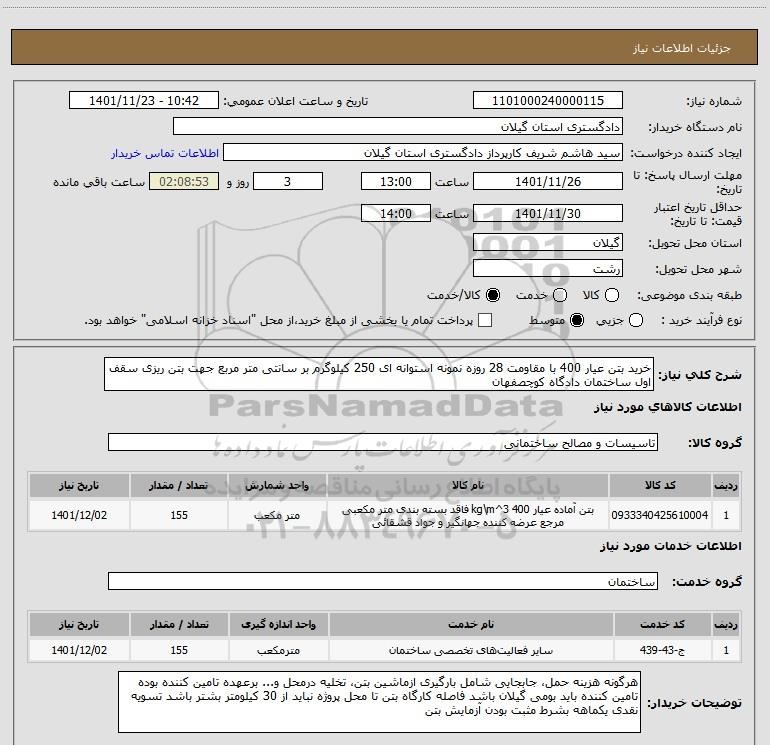This screenshot has height=745, width=770.
Task: Click the price validity time 14:00
Action: coord(396,213)
